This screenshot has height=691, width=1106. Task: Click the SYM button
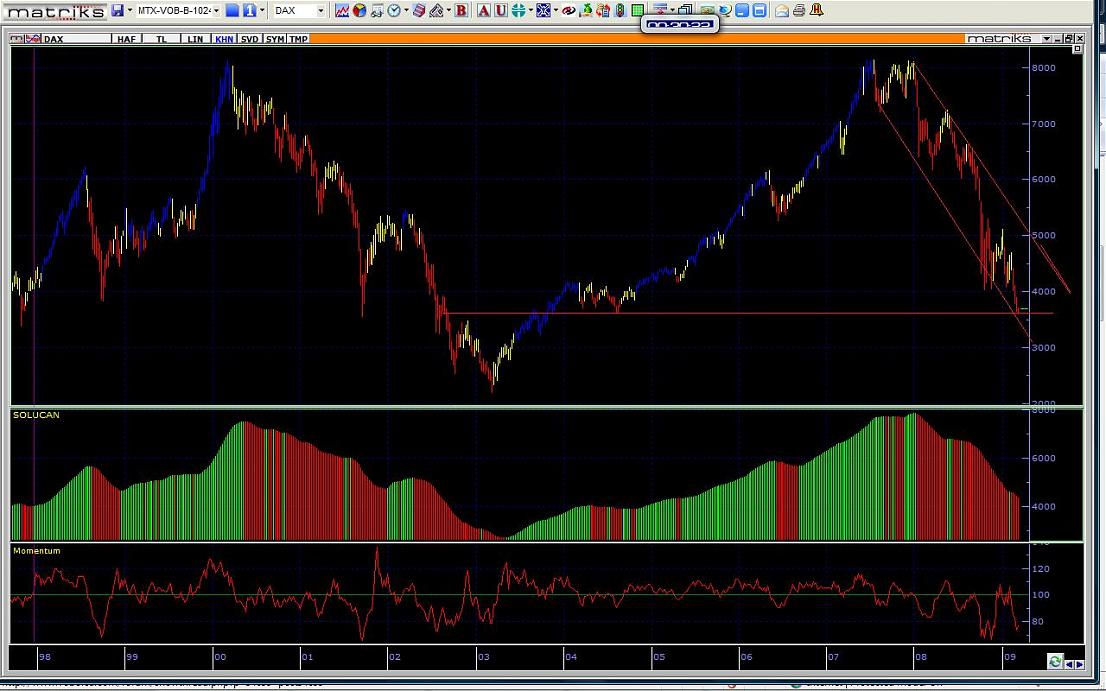tap(274, 39)
